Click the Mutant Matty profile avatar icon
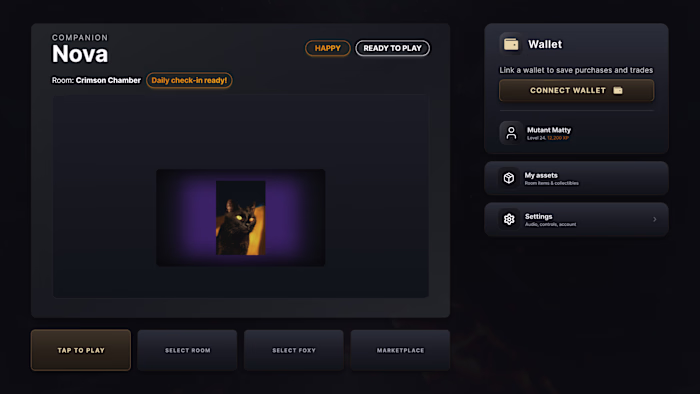The height and width of the screenshot is (394, 700). coord(511,133)
